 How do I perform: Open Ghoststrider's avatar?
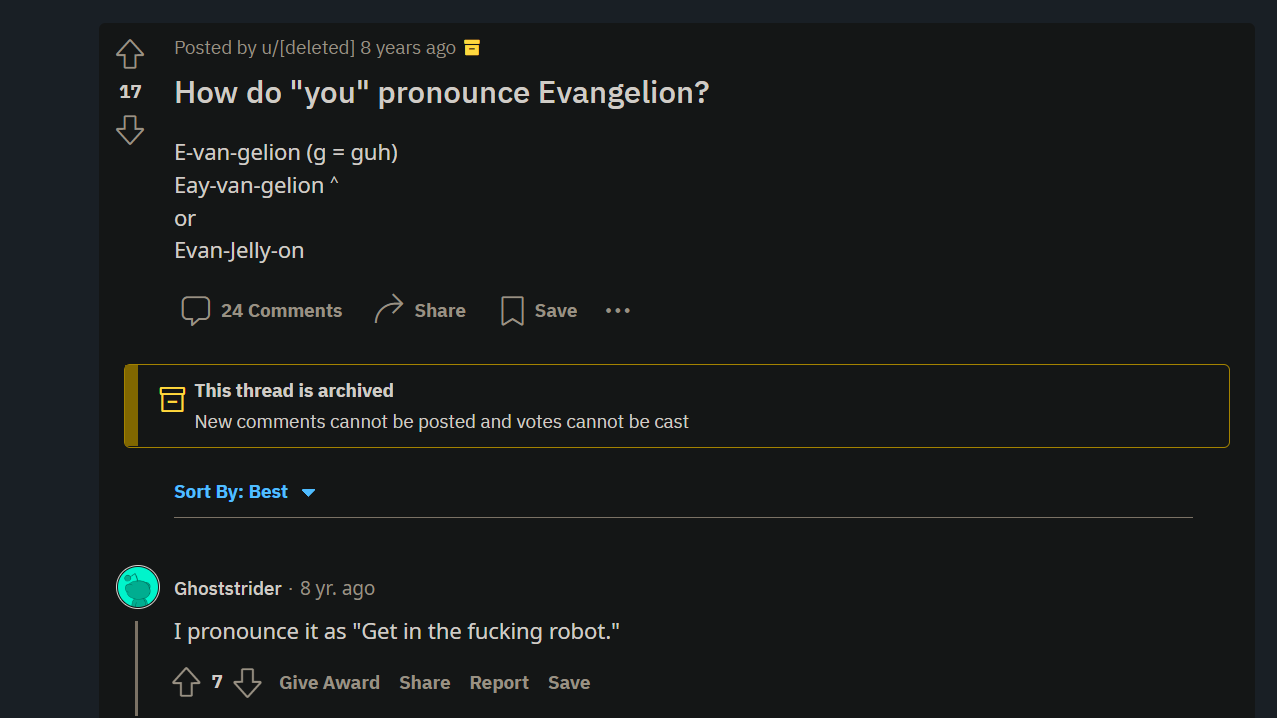138,587
